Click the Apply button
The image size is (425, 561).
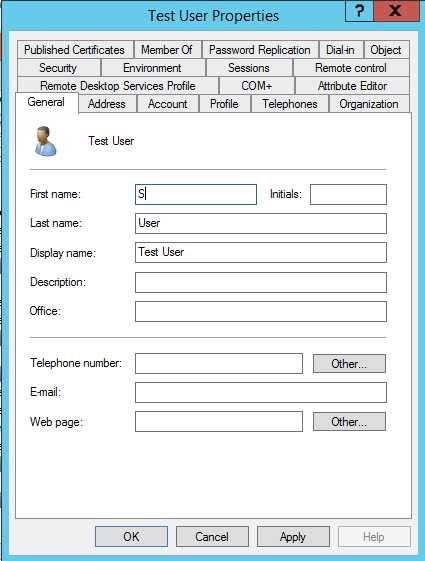(293, 536)
